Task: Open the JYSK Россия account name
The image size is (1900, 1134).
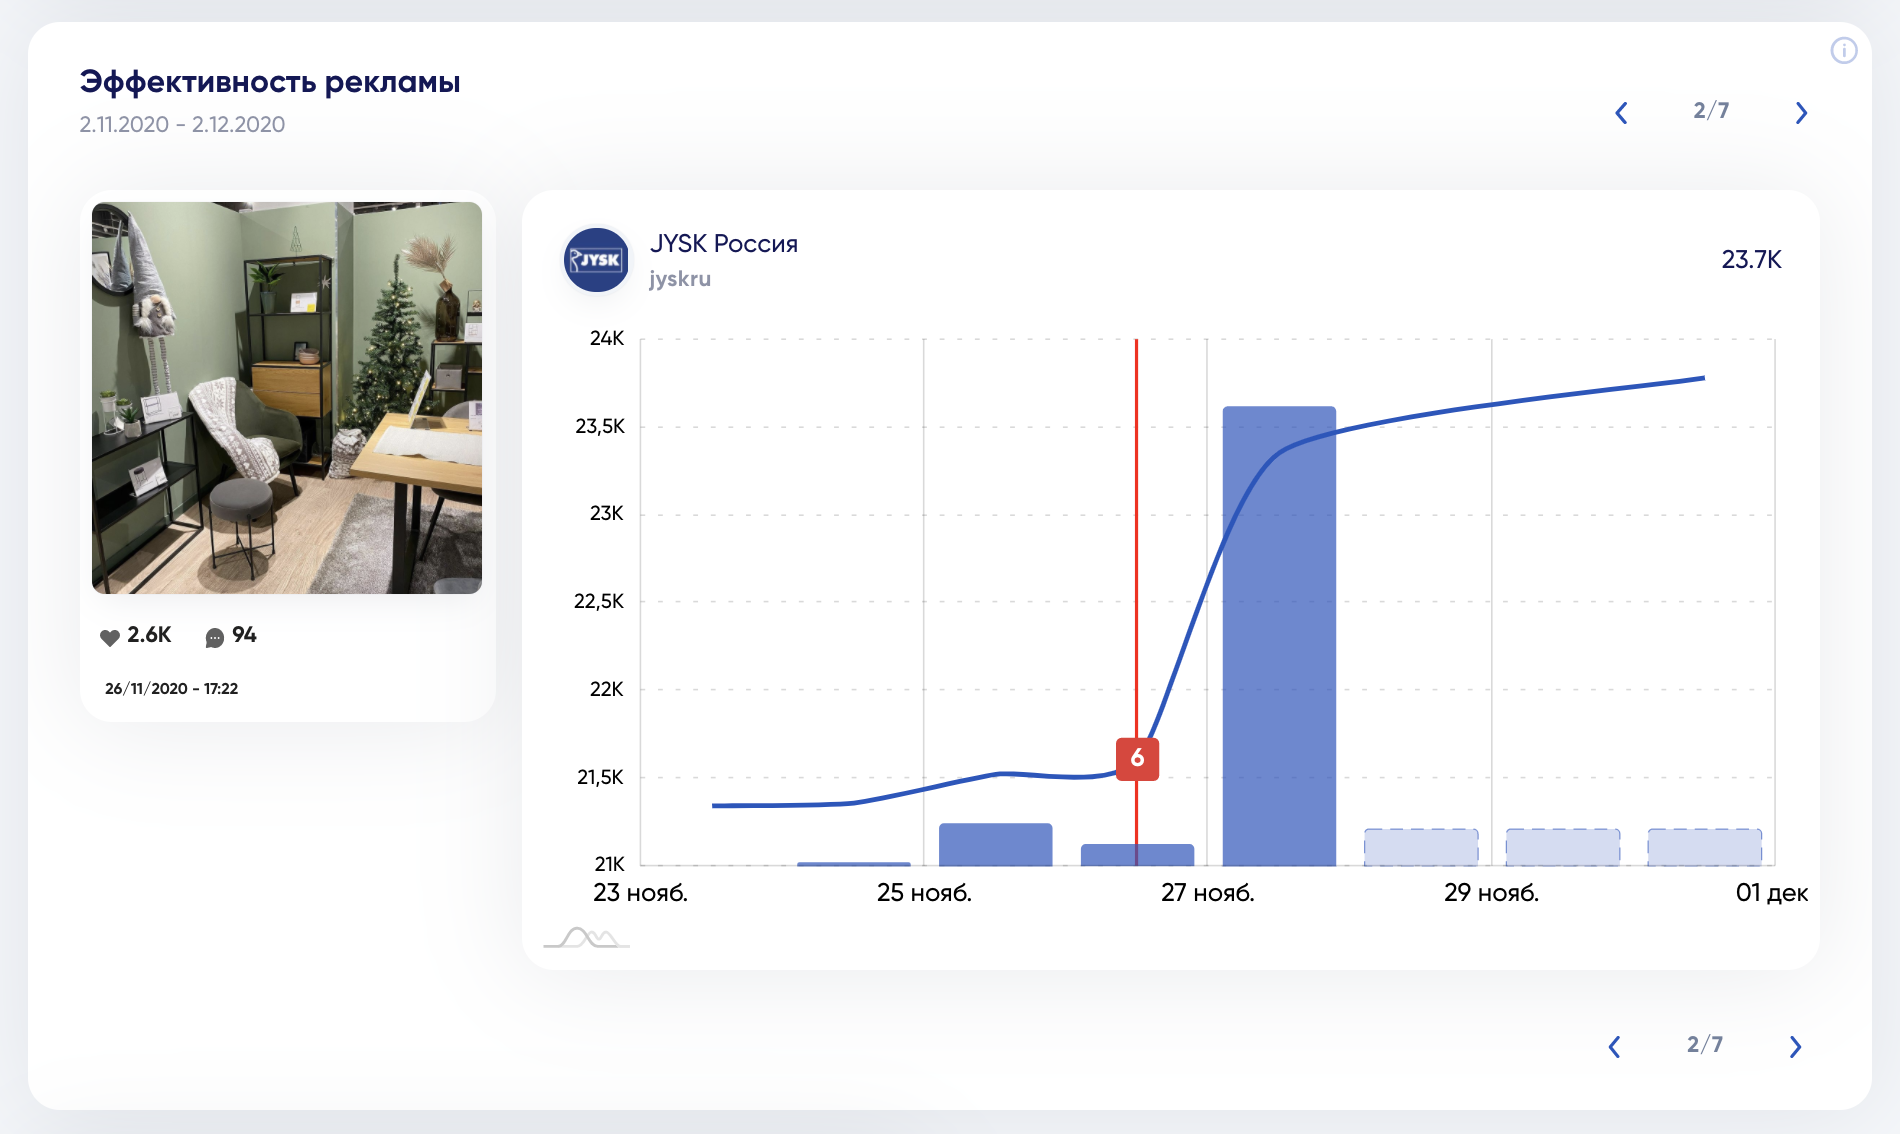Action: coord(724,243)
